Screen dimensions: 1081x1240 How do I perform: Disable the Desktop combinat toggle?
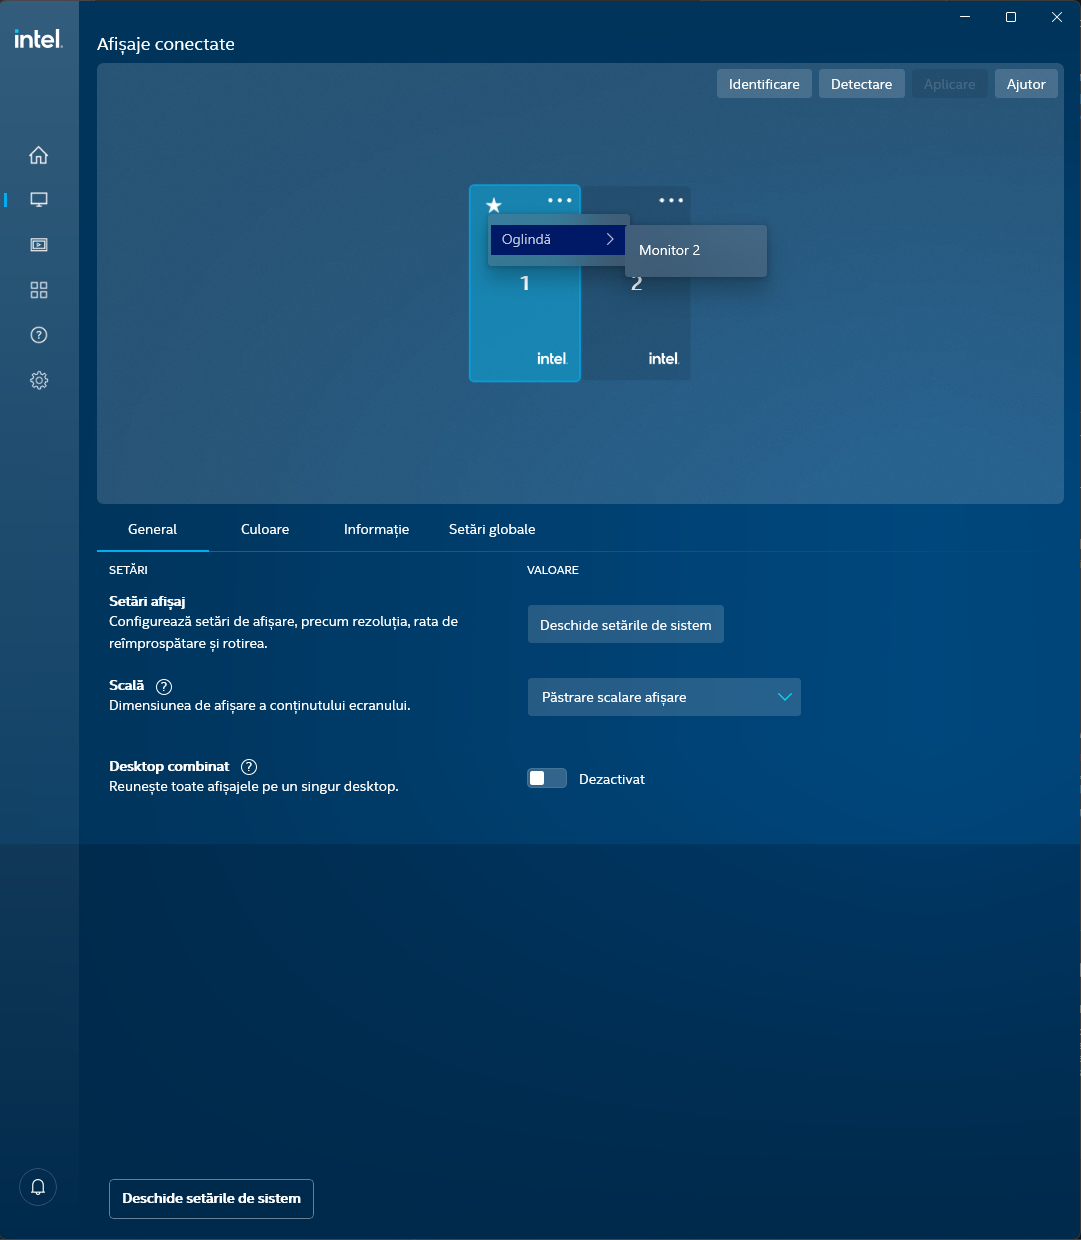coord(546,777)
